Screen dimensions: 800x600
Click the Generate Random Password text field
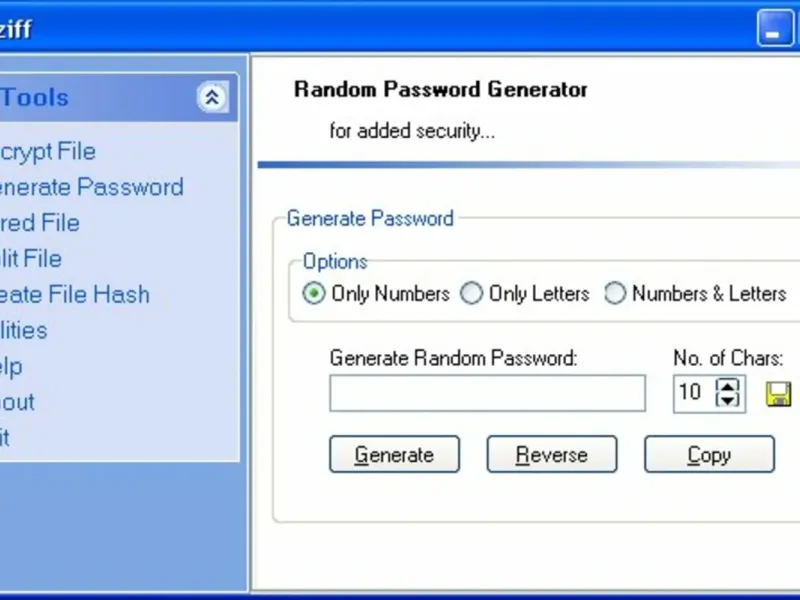coord(487,394)
